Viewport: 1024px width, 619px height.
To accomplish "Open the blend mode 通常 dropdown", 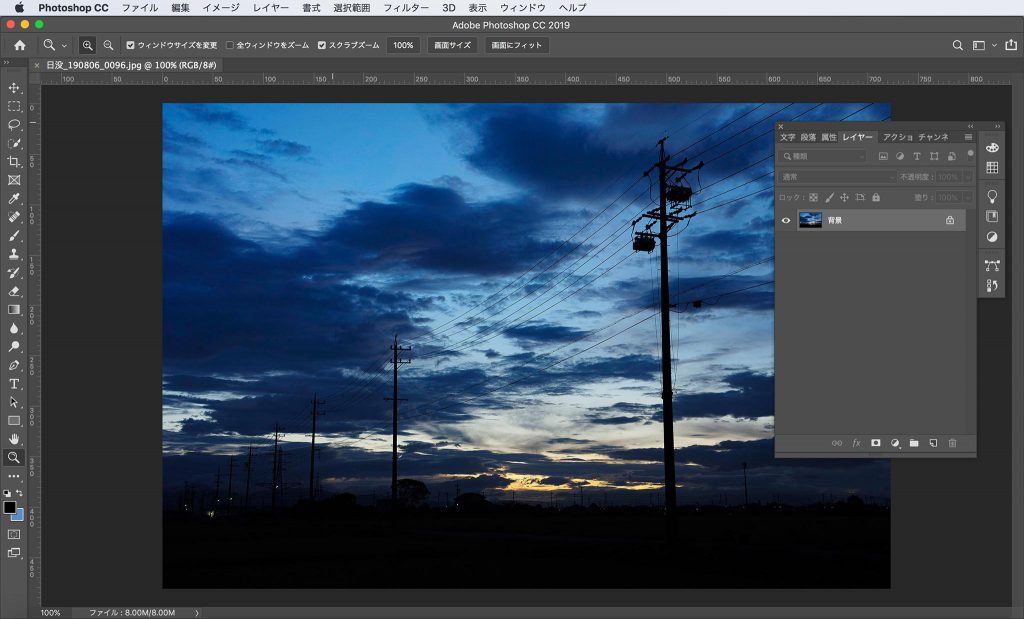I will (838, 177).
